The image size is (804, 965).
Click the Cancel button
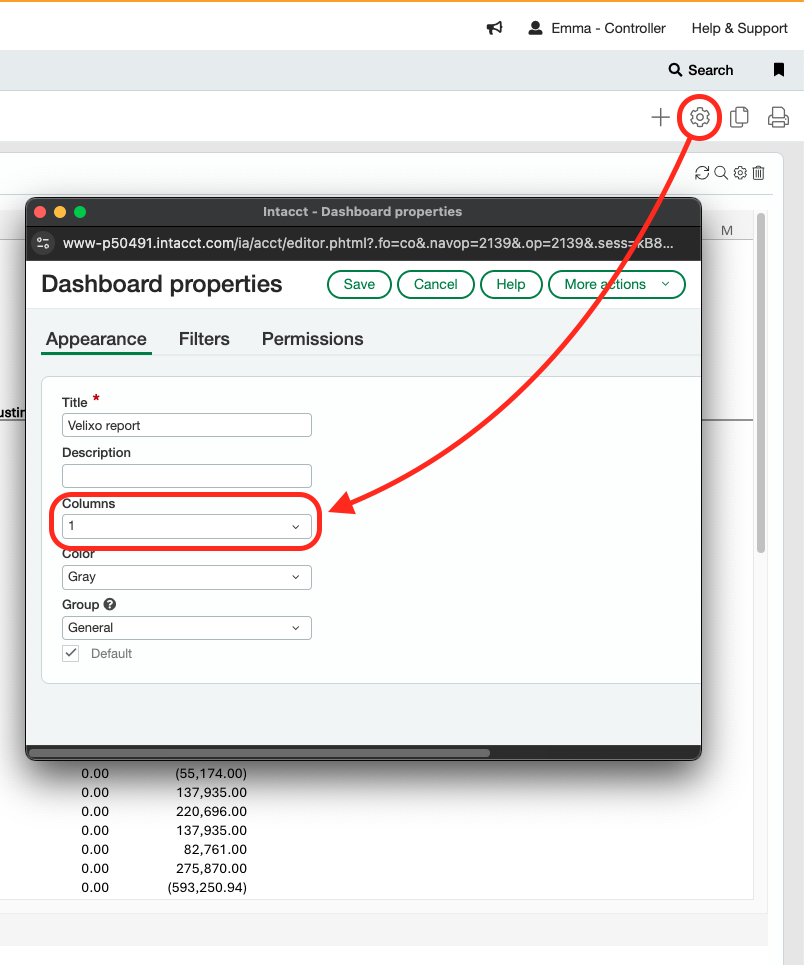(x=435, y=284)
